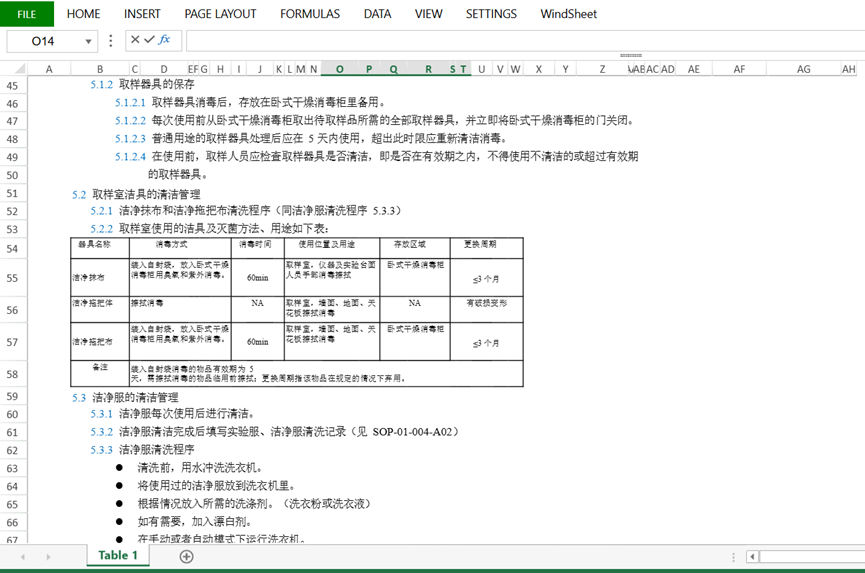Click the cancel entry X icon
Image resolution: width=865 pixels, height=573 pixels.
click(x=135, y=40)
